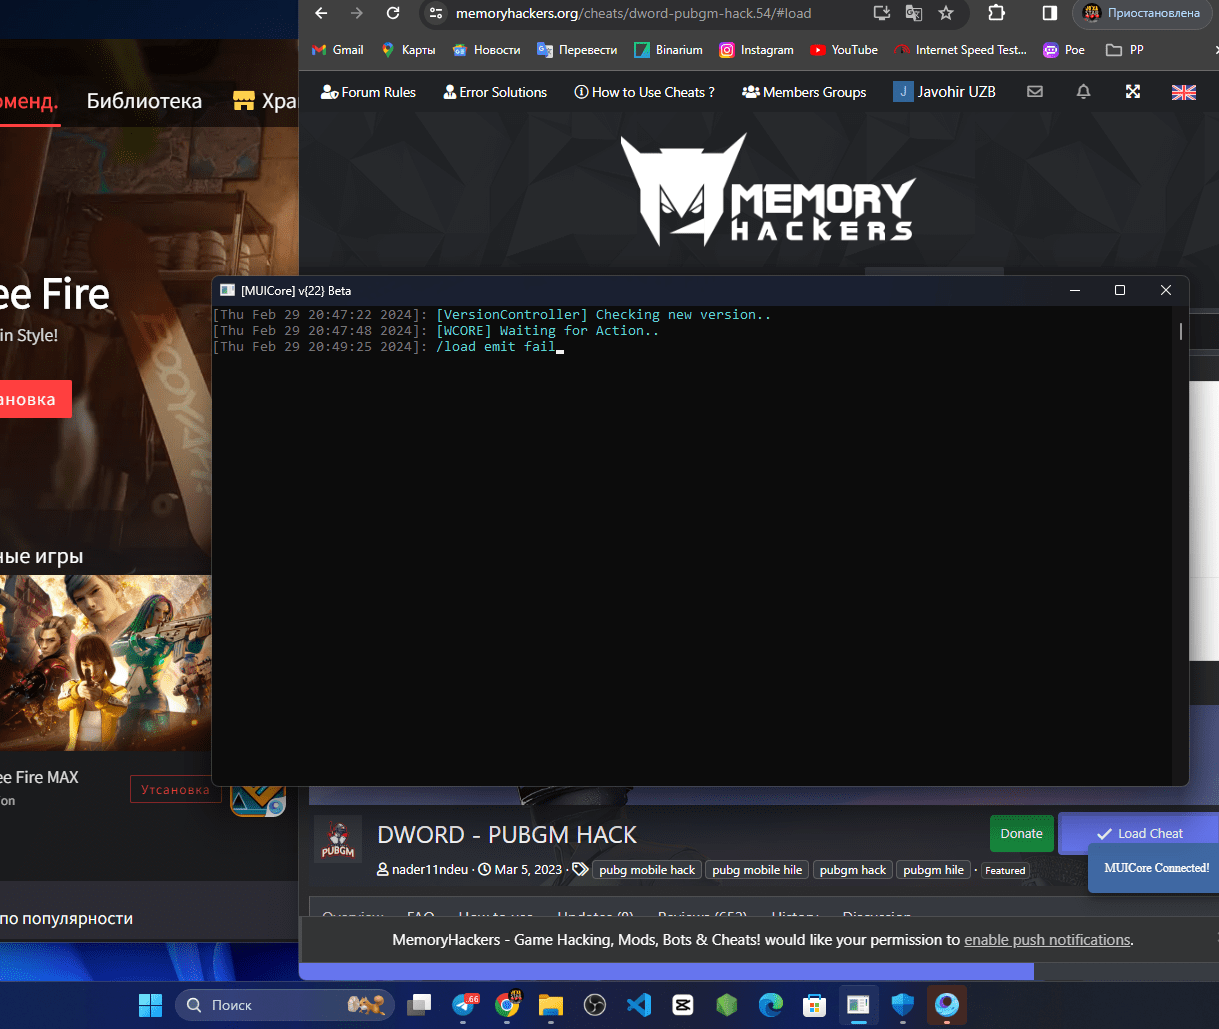Open CapCut from the taskbar
1219x1029 pixels.
(x=683, y=1004)
